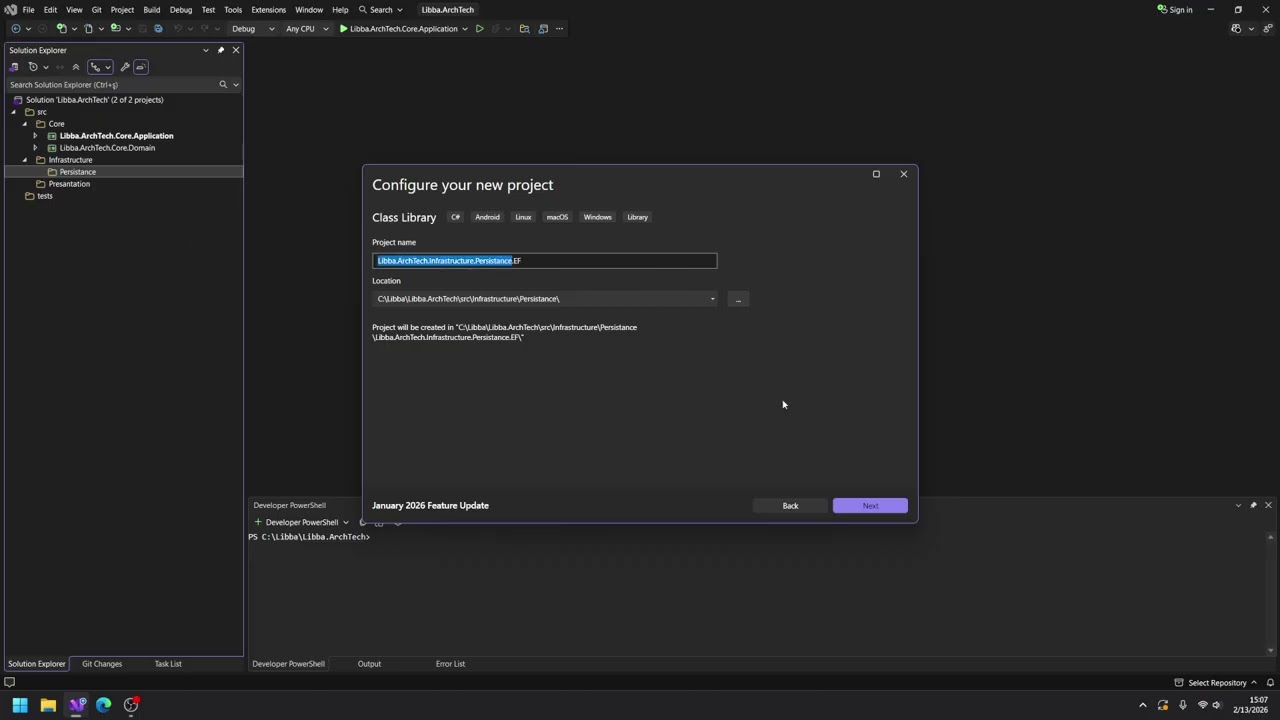Click the Visual Studio logo icon
Viewport: 1280px width, 720px height.
10,9
